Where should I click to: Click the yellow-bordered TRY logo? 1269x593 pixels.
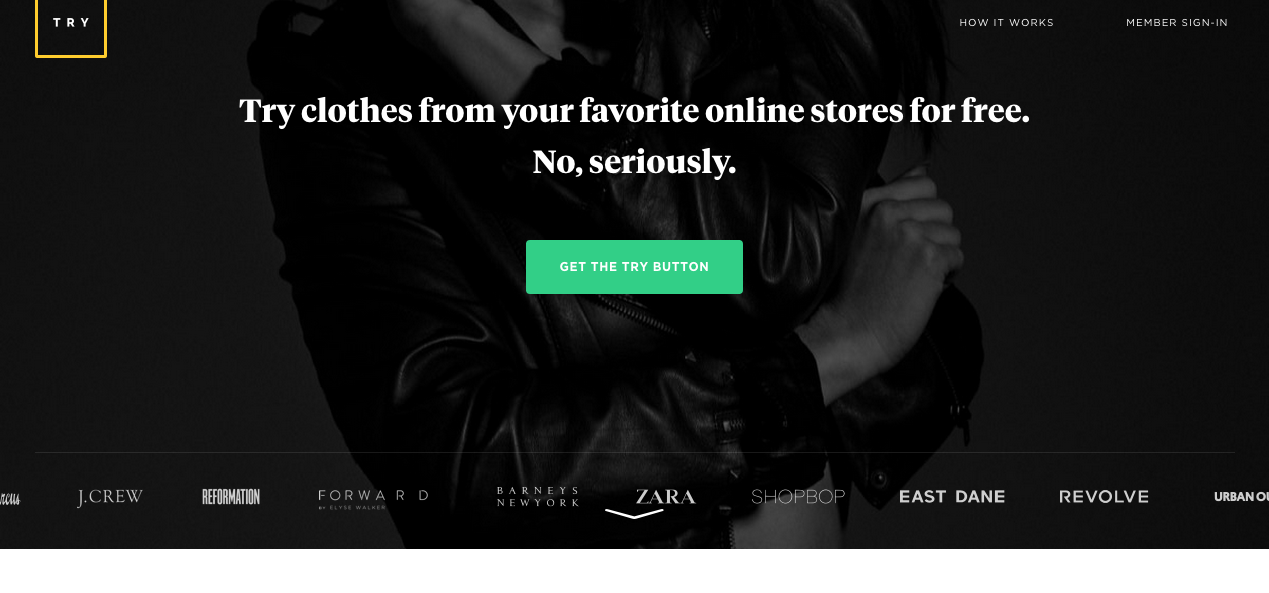pyautogui.click(x=71, y=27)
